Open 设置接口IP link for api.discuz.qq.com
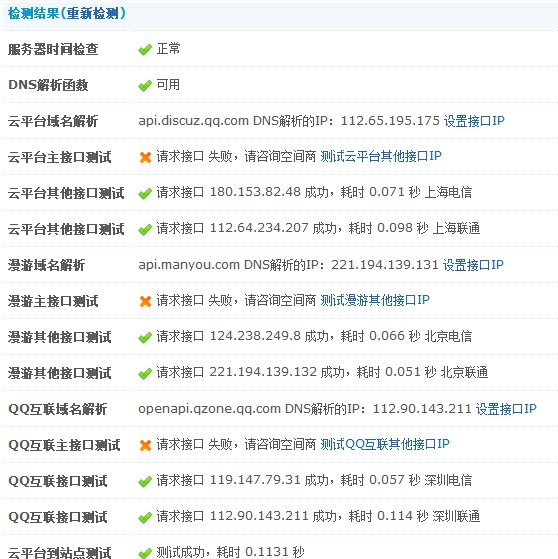Screen dimensions: 558x559 (474, 121)
